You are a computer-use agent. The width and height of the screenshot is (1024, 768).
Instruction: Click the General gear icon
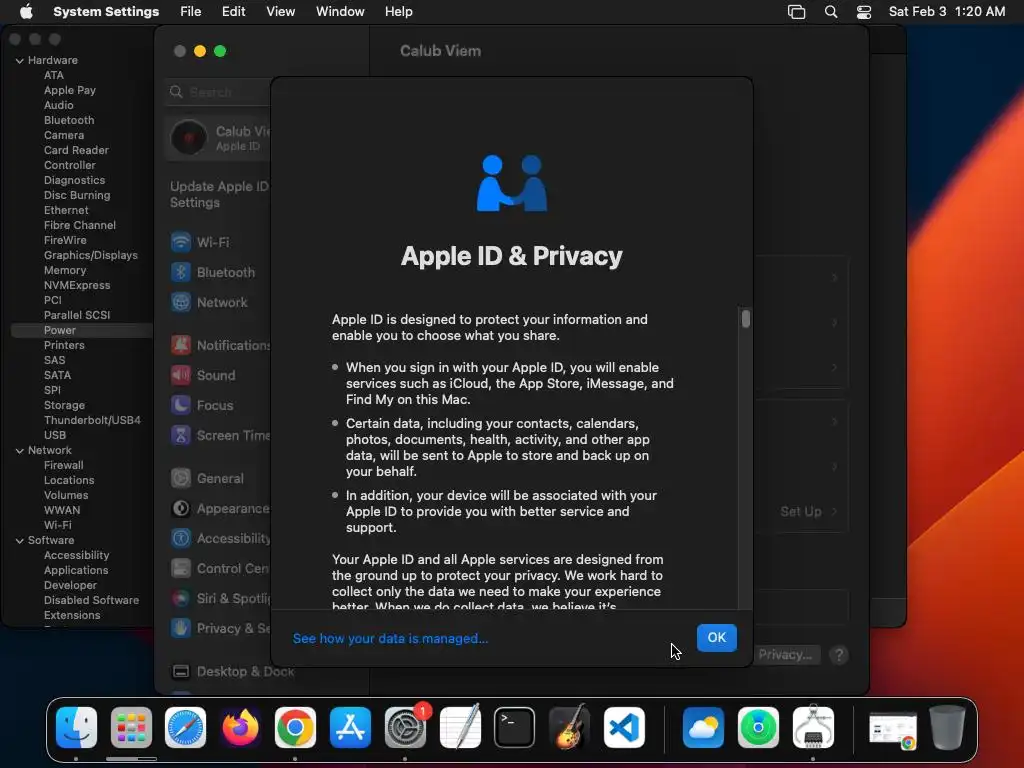[x=181, y=478]
